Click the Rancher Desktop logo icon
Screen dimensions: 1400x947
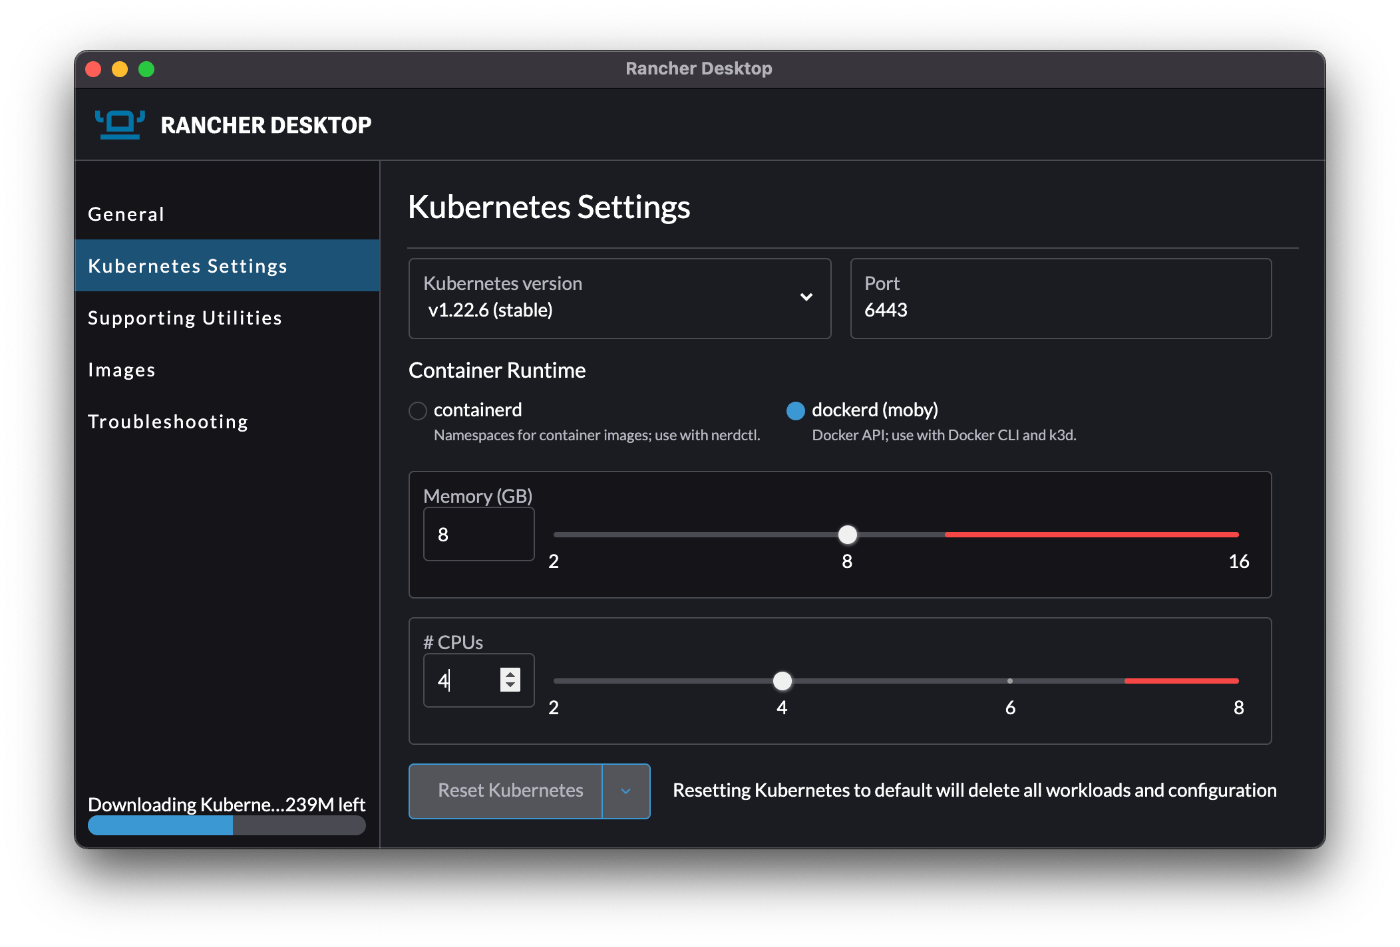(120, 124)
